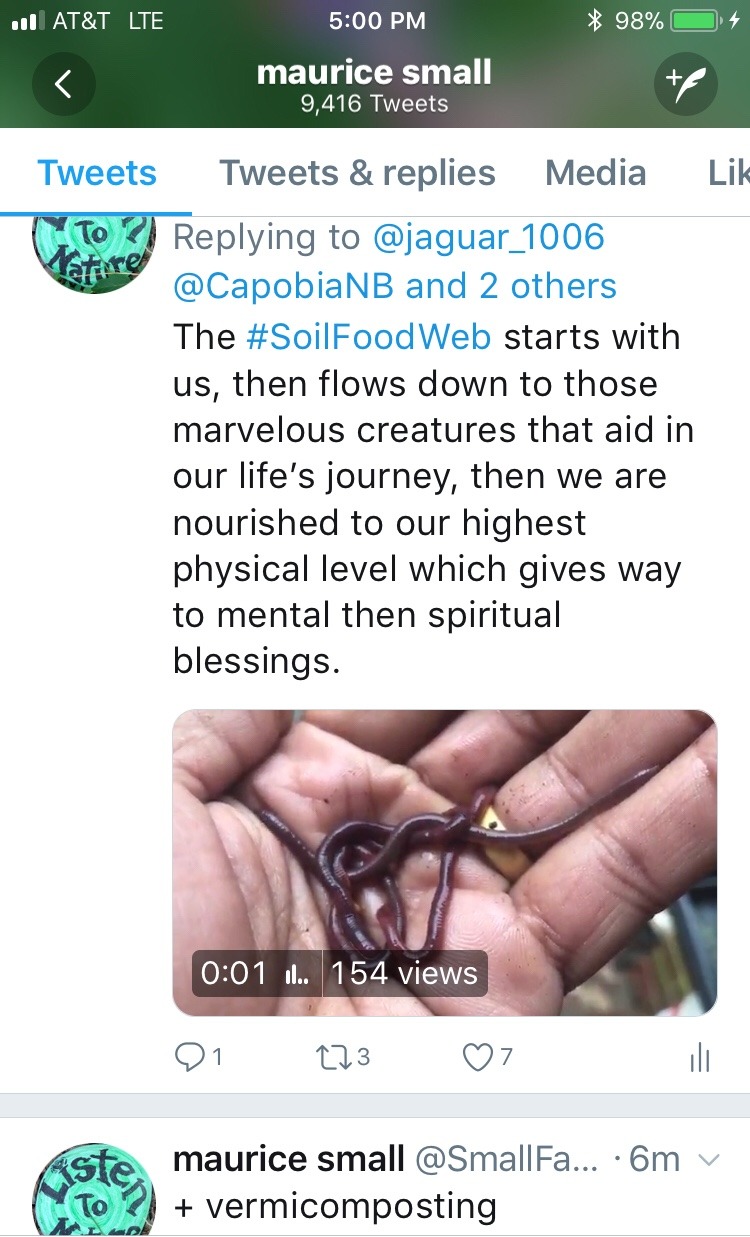This screenshot has height=1237, width=750.
Task: Like the SoilFoodWeb tweet
Action: (x=487, y=1056)
